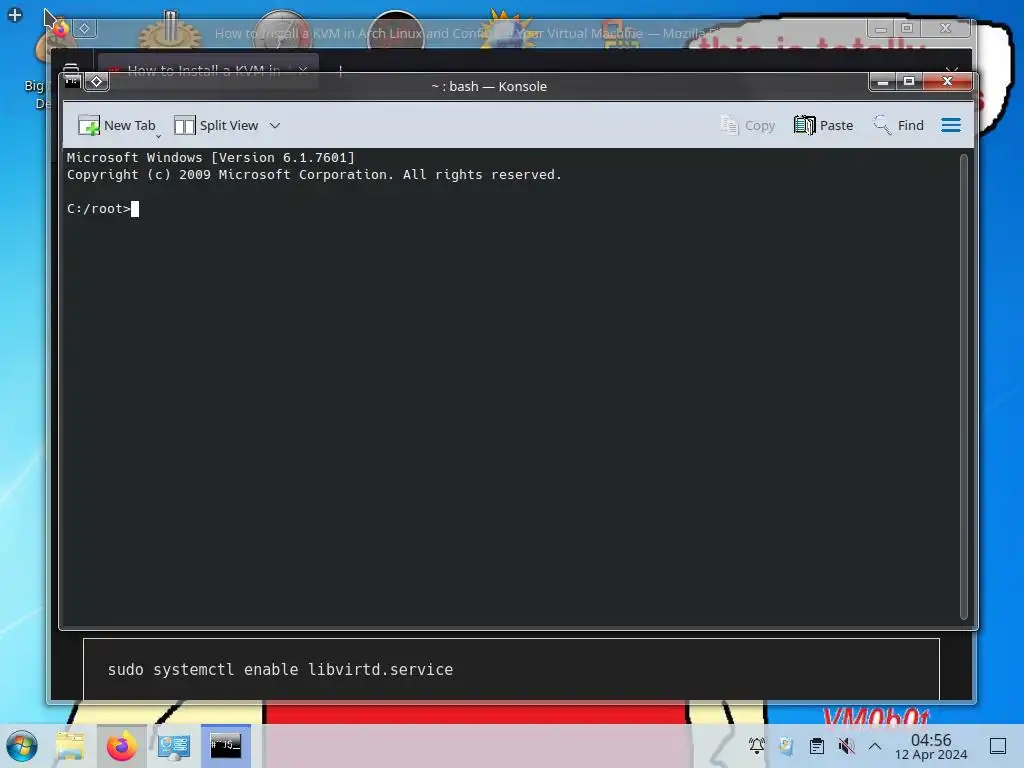Close the Firefox KVM tab
The height and width of the screenshot is (768, 1024).
[x=302, y=70]
